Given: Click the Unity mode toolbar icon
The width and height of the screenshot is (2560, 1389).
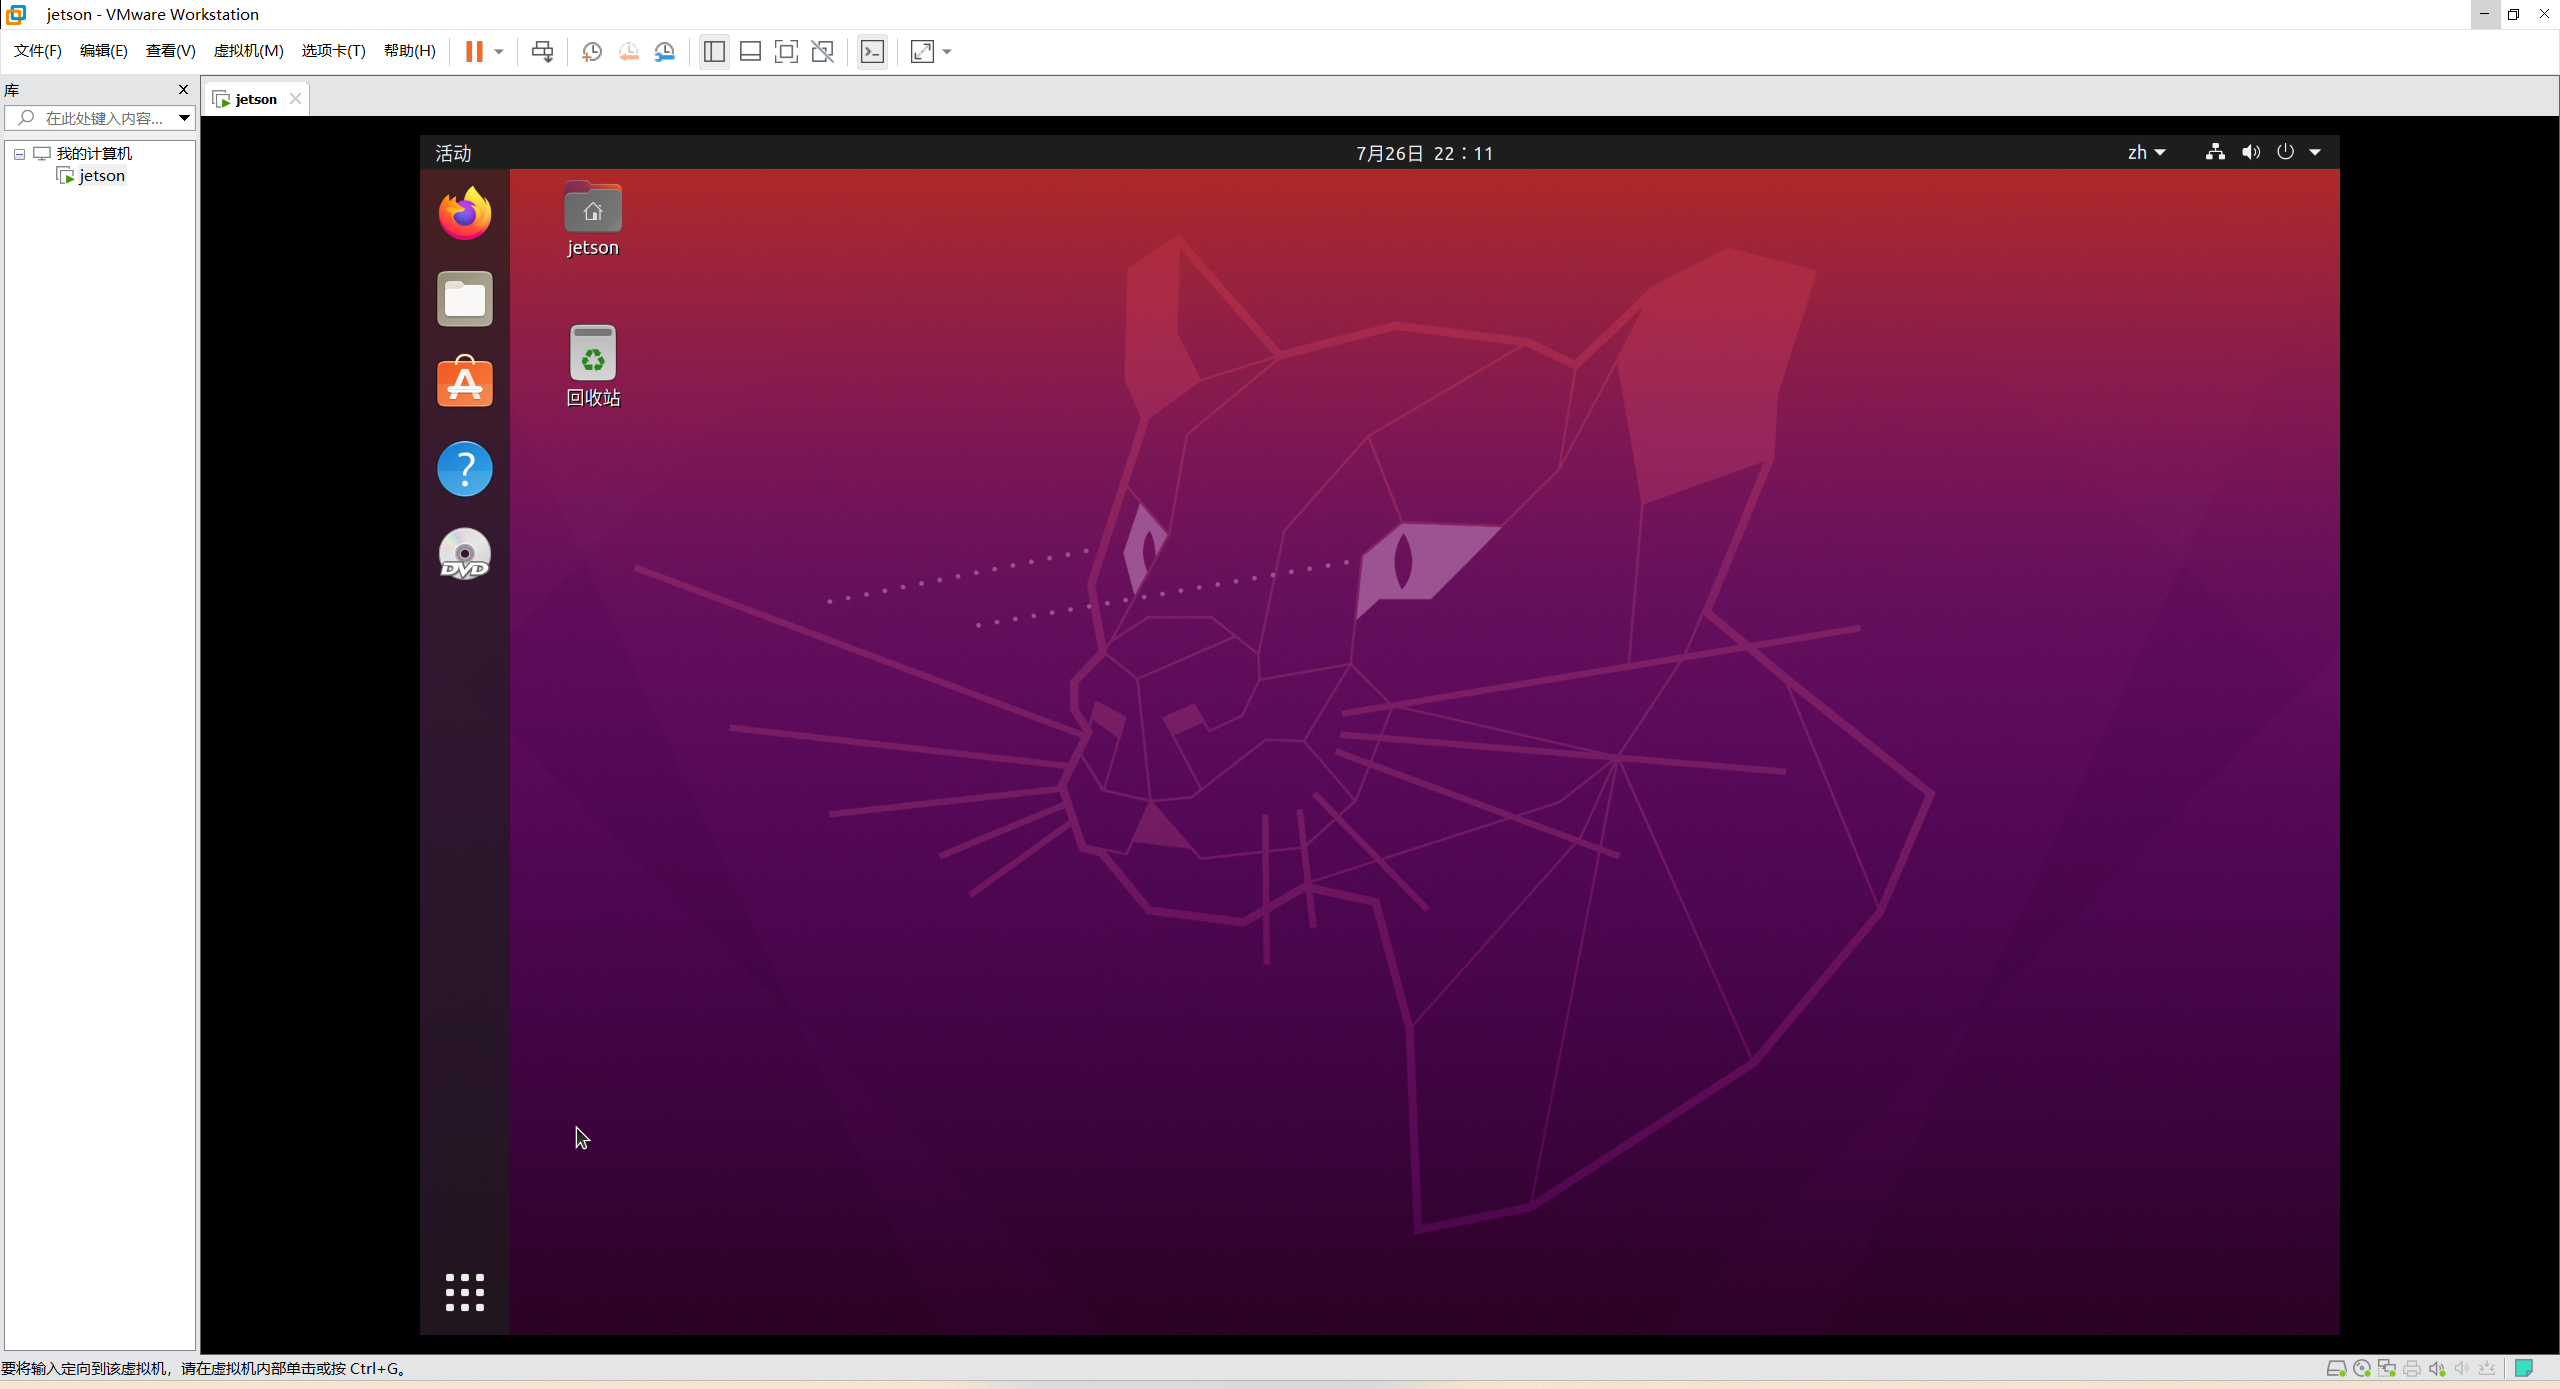Looking at the screenshot, I should 823,52.
